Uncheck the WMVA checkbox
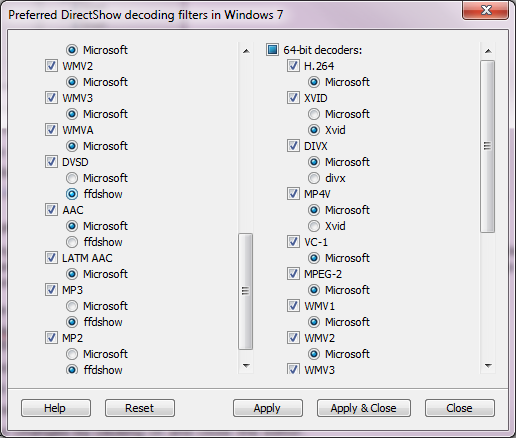This screenshot has width=516, height=438. [51, 130]
